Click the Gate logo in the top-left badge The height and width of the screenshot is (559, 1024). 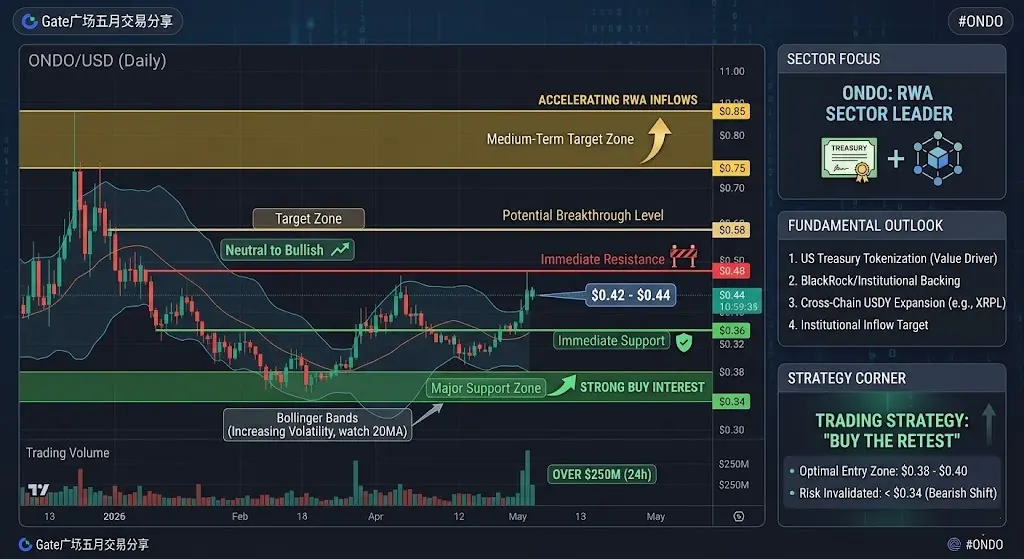pyautogui.click(x=29, y=22)
